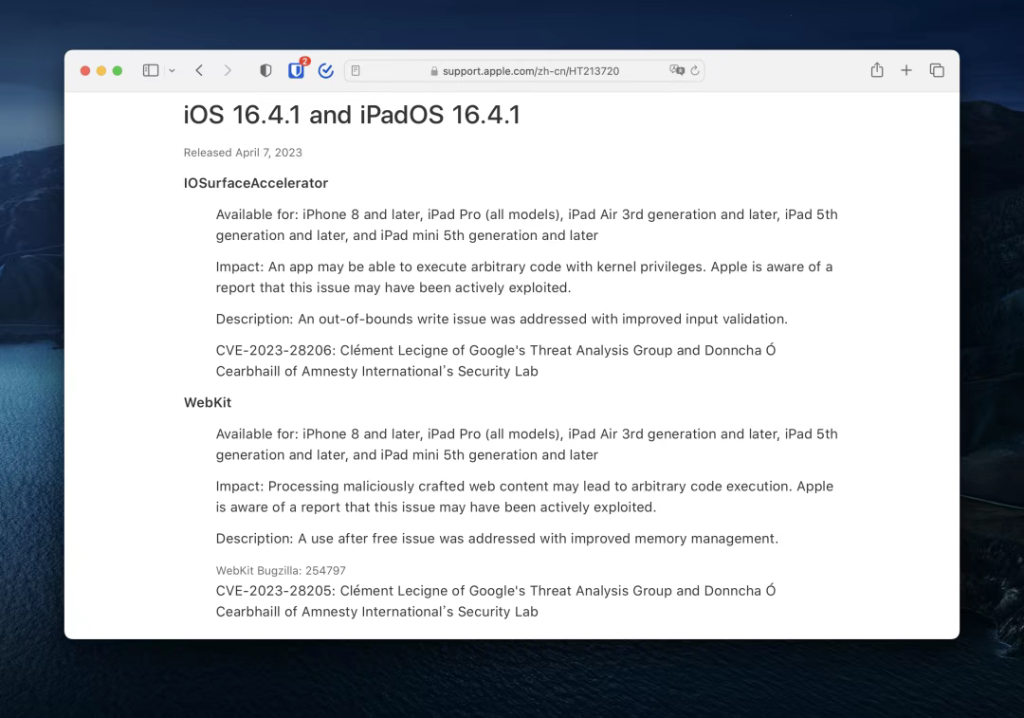This screenshot has width=1024, height=718.
Task: Open the Bitwarden extension with red badge
Action: click(x=296, y=71)
